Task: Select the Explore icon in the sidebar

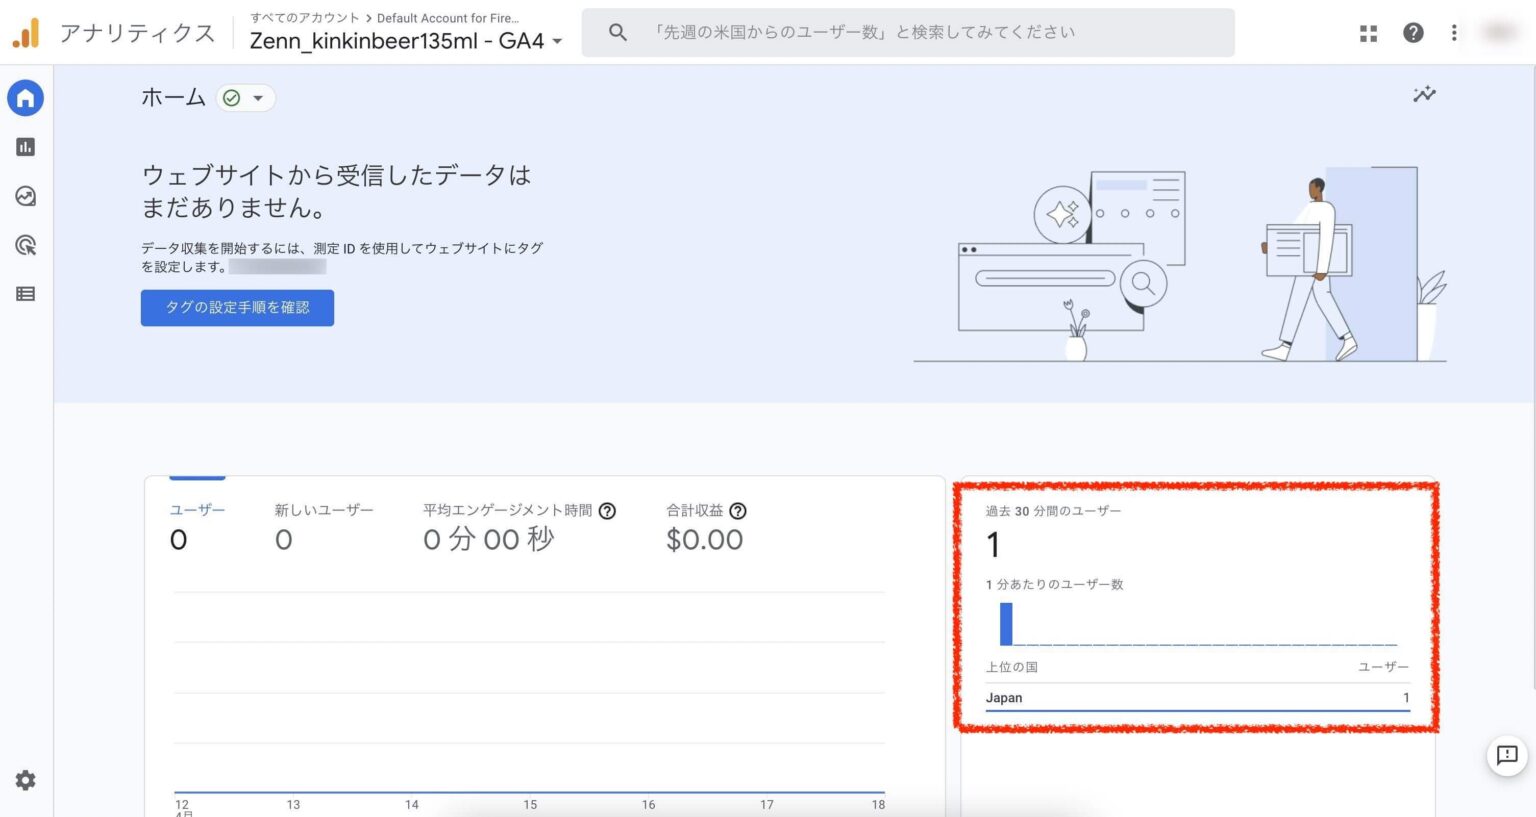Action: pos(25,196)
